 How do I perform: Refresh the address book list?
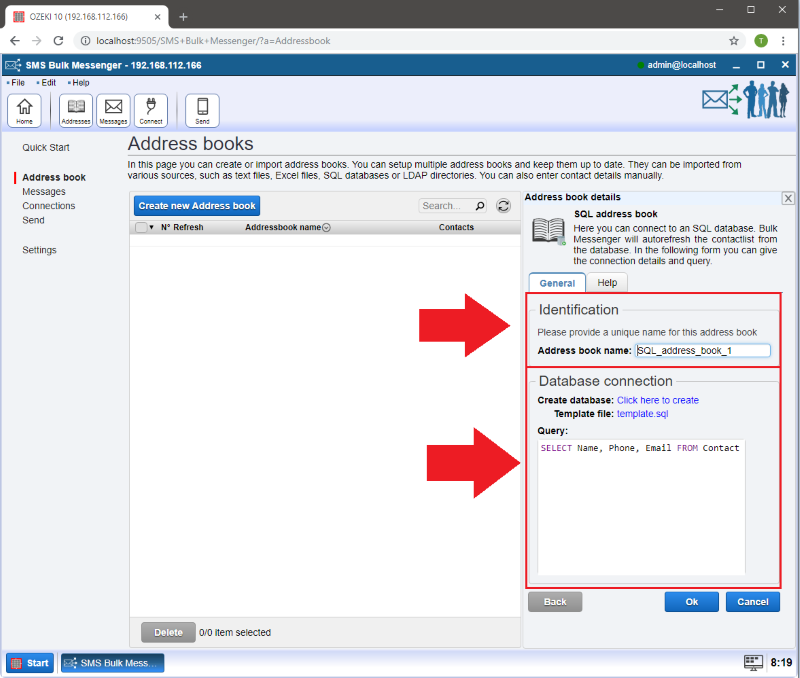tap(504, 206)
